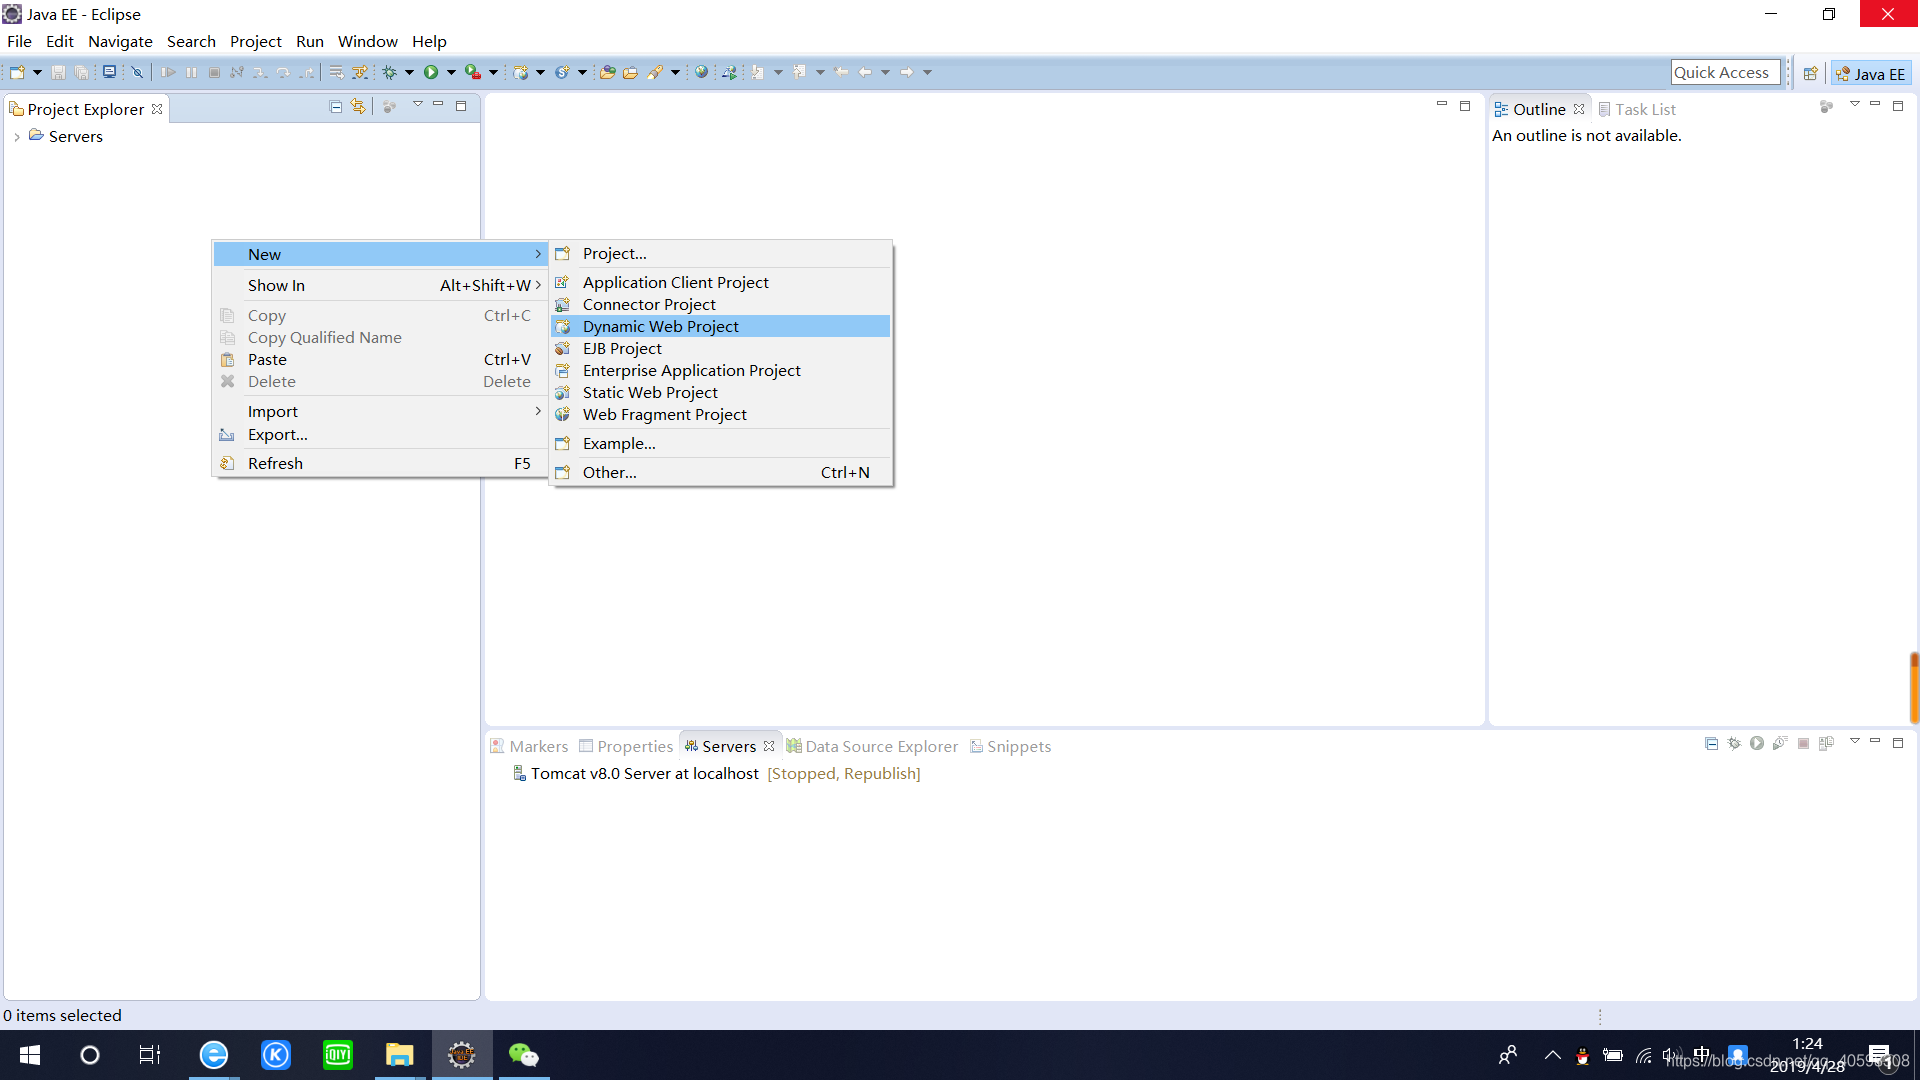The image size is (1920, 1080).
Task: Open Servers view menu triangle
Action: click(x=1854, y=741)
